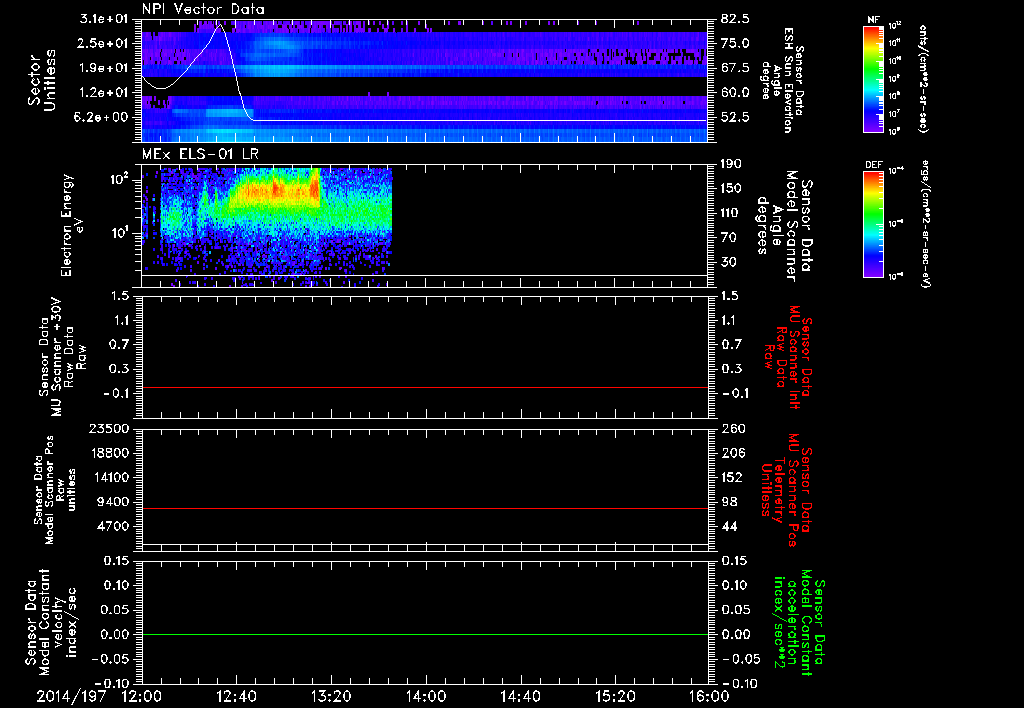This screenshot has height=708, width=1024.
Task: Click the green 'Model Constant acceleration' label
Action: click(799, 622)
